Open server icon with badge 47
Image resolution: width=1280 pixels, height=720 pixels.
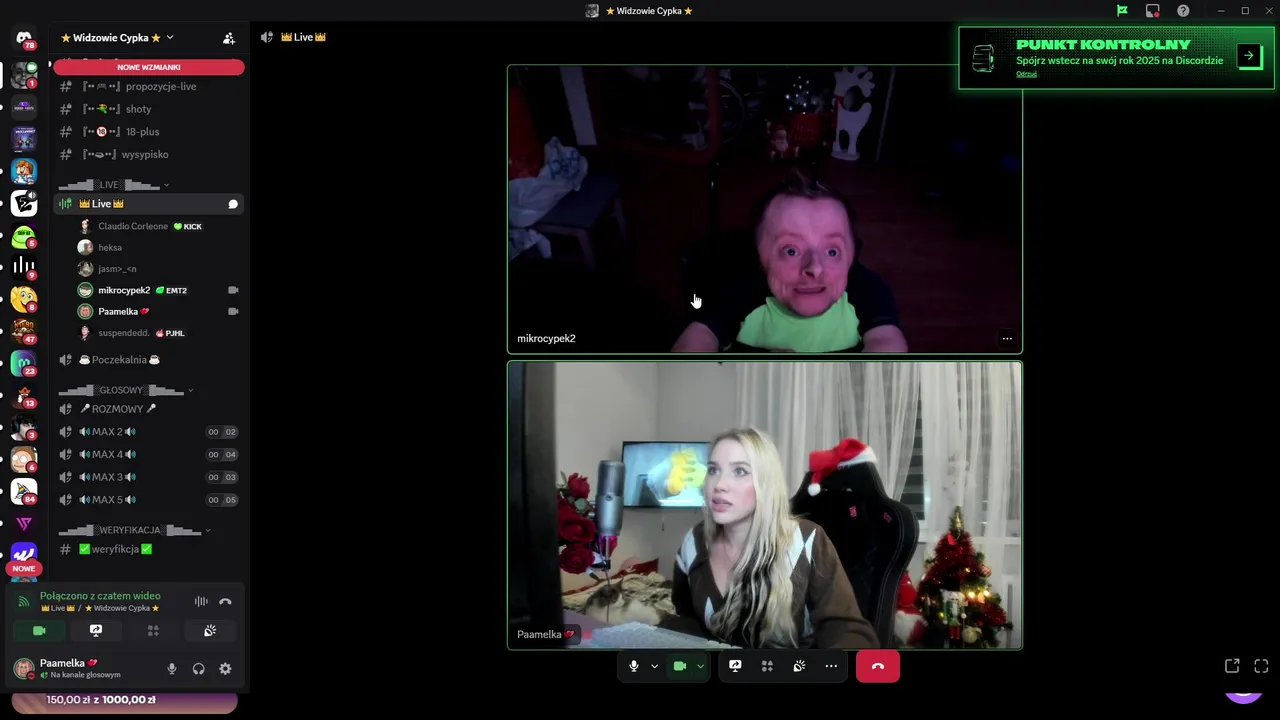coord(24,330)
